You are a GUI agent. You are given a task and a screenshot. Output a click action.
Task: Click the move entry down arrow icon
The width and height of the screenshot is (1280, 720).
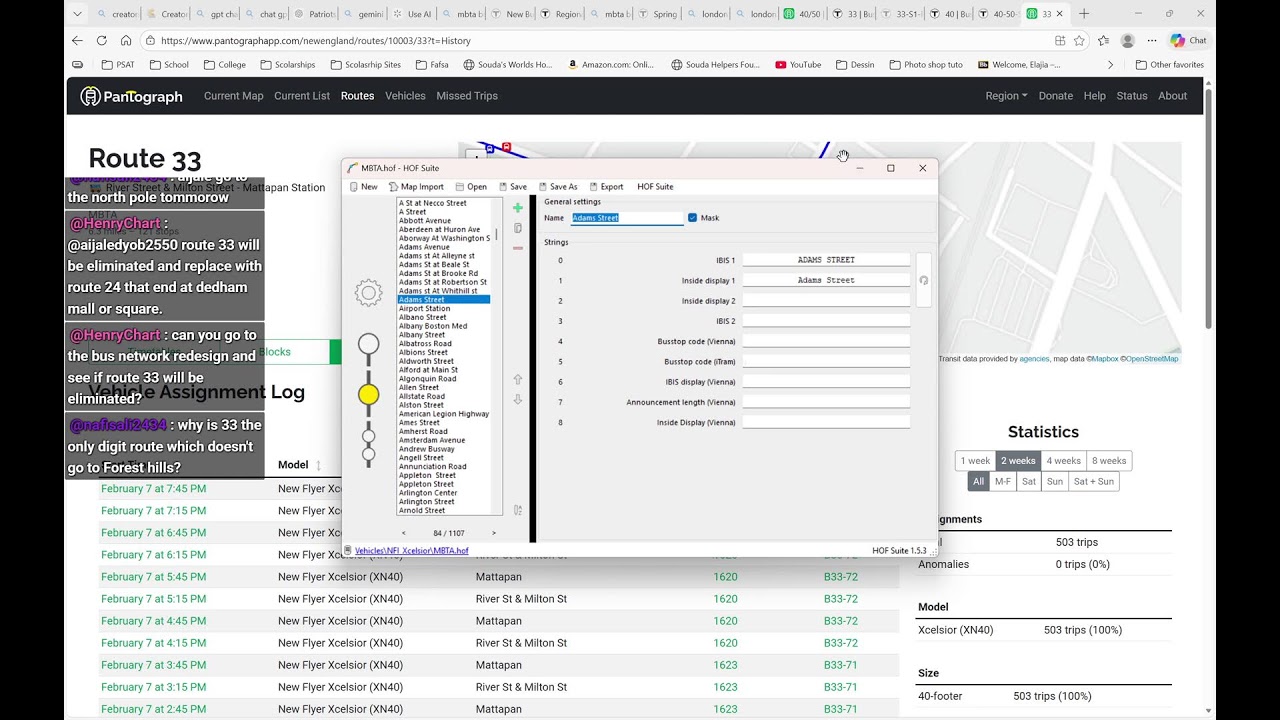pyautogui.click(x=518, y=400)
